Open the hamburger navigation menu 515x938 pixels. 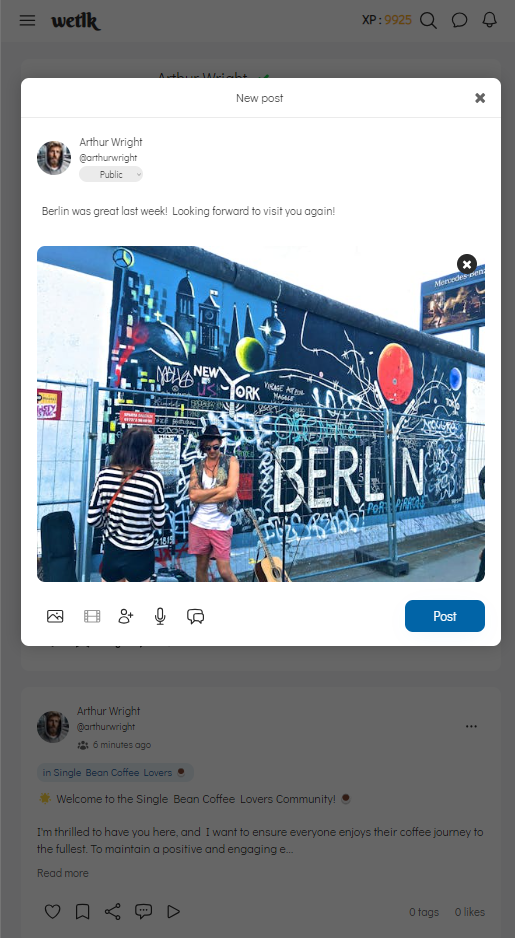pos(28,20)
